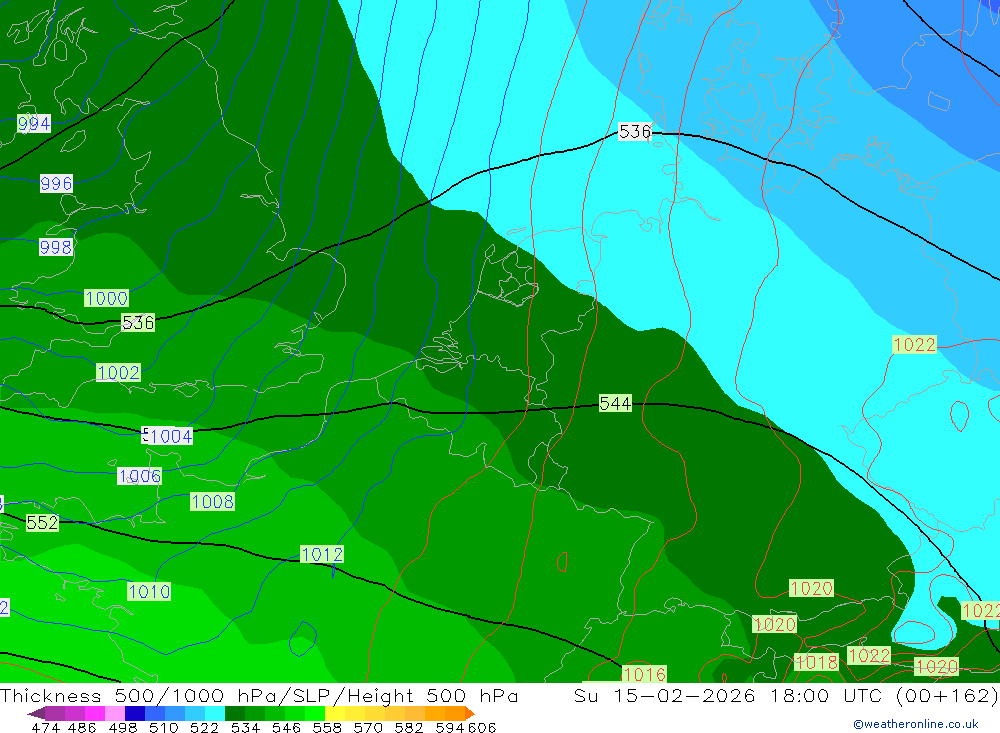
Task: Select the dark blue legend swatch
Action: pyautogui.click(x=135, y=713)
